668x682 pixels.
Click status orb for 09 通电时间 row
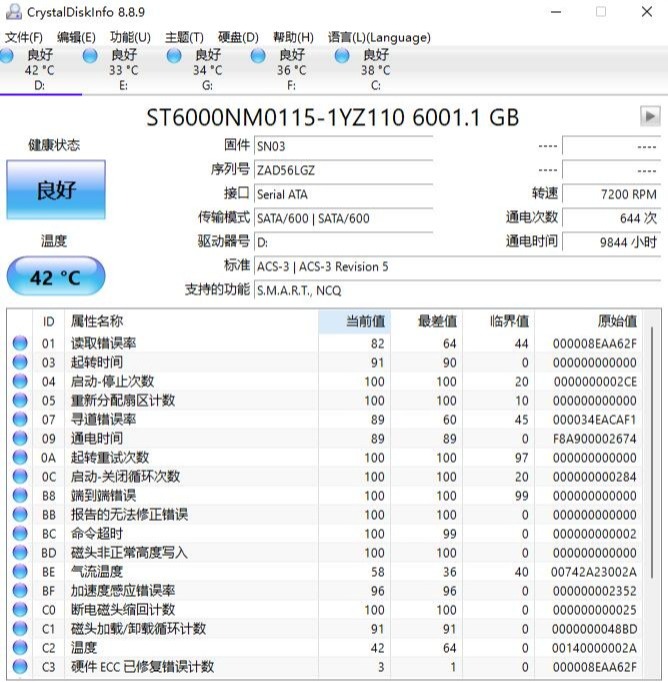[20, 438]
